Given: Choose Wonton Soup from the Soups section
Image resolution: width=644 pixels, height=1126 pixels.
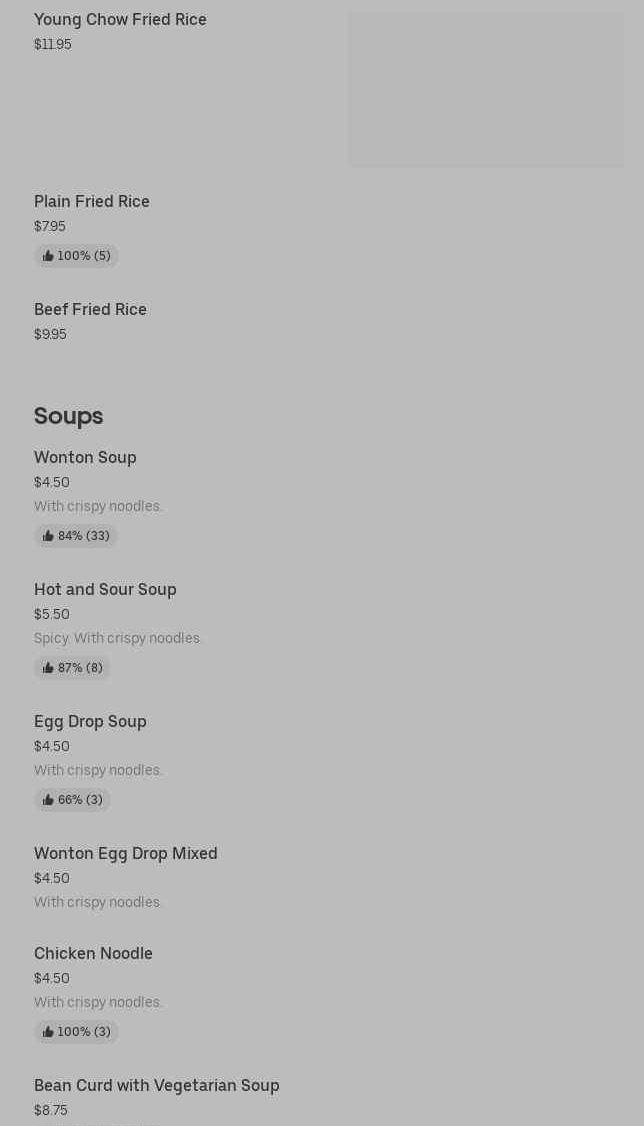Looking at the screenshot, I should point(85,457).
